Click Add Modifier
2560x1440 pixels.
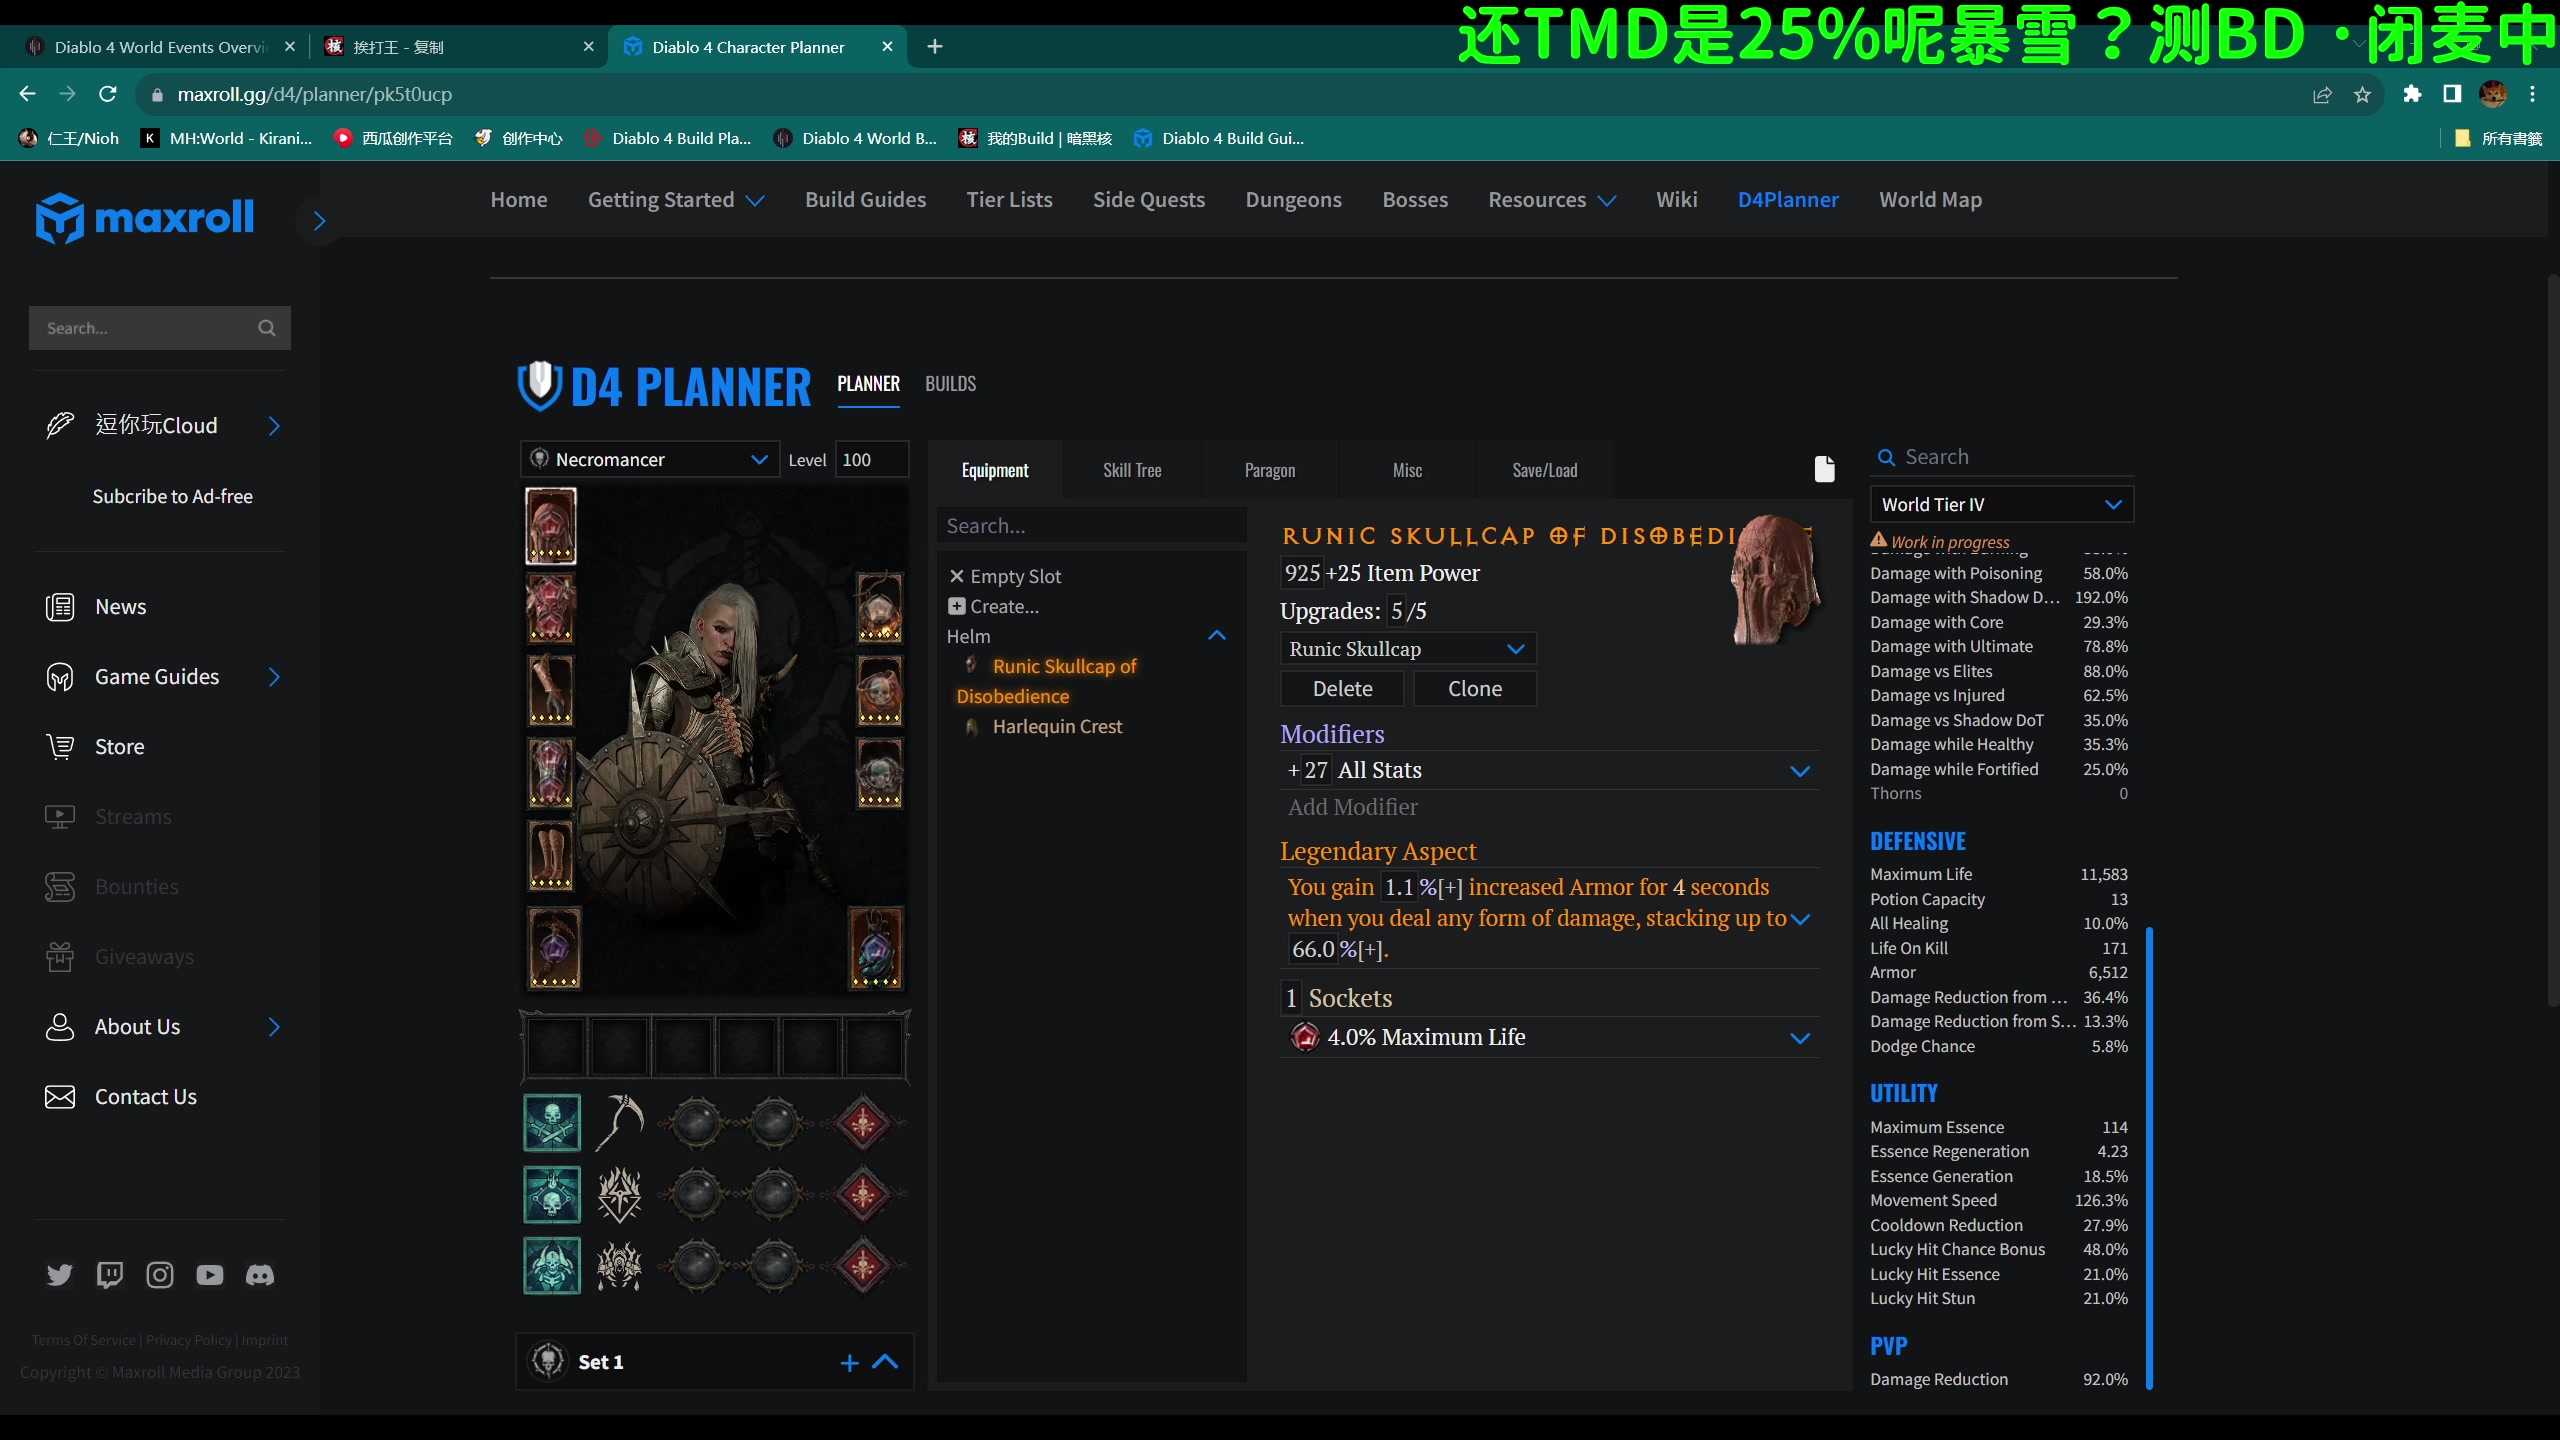(x=1352, y=807)
